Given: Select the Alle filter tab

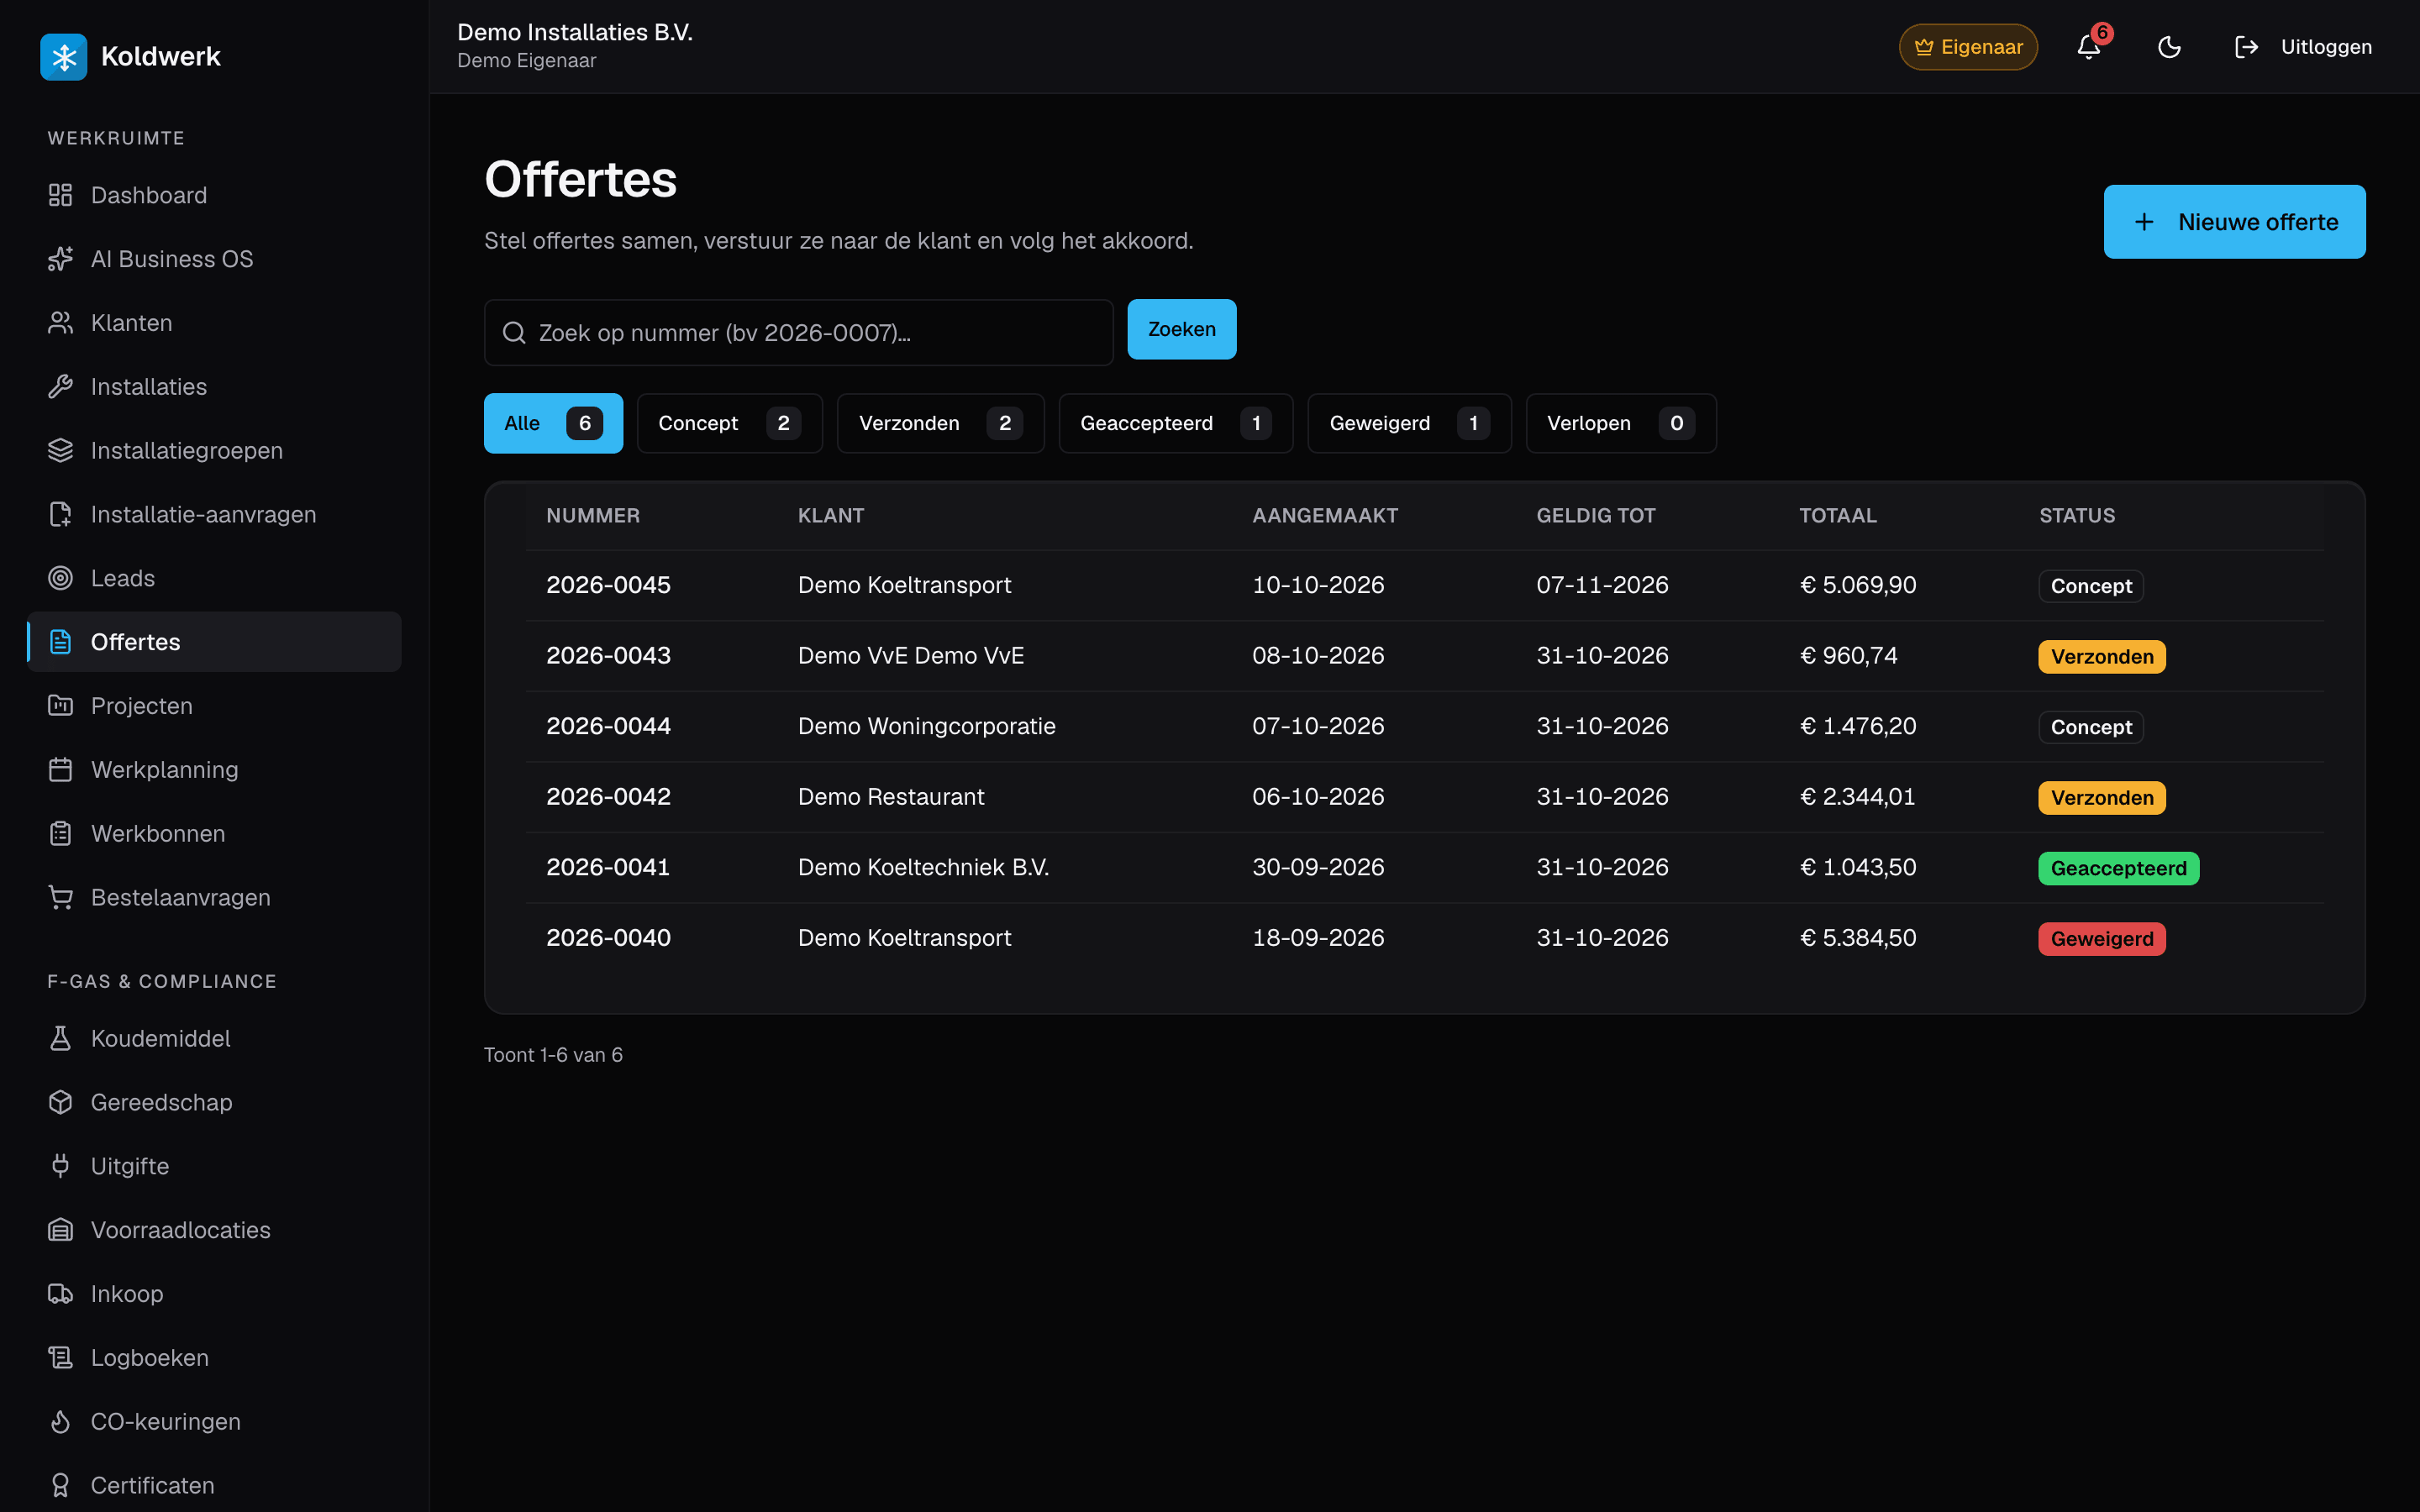Looking at the screenshot, I should tap(553, 423).
